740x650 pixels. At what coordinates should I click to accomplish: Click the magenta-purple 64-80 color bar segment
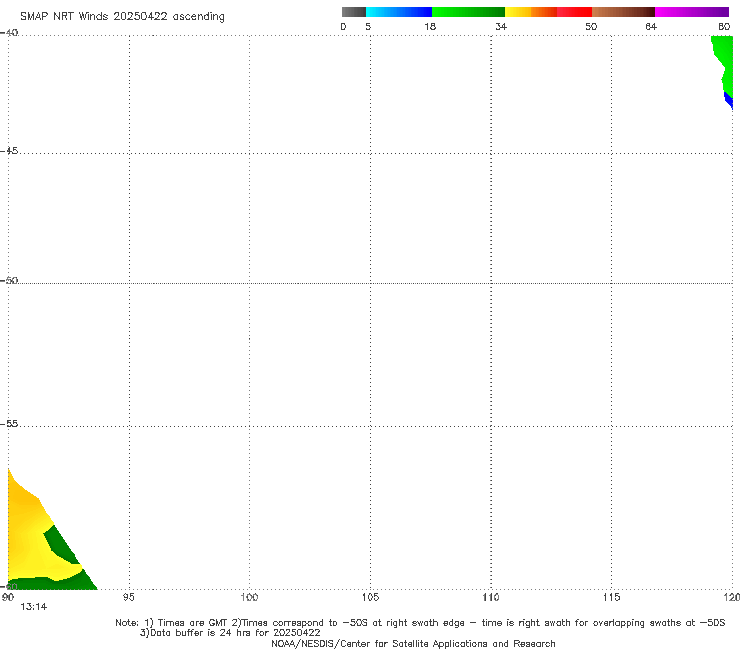tap(692, 12)
